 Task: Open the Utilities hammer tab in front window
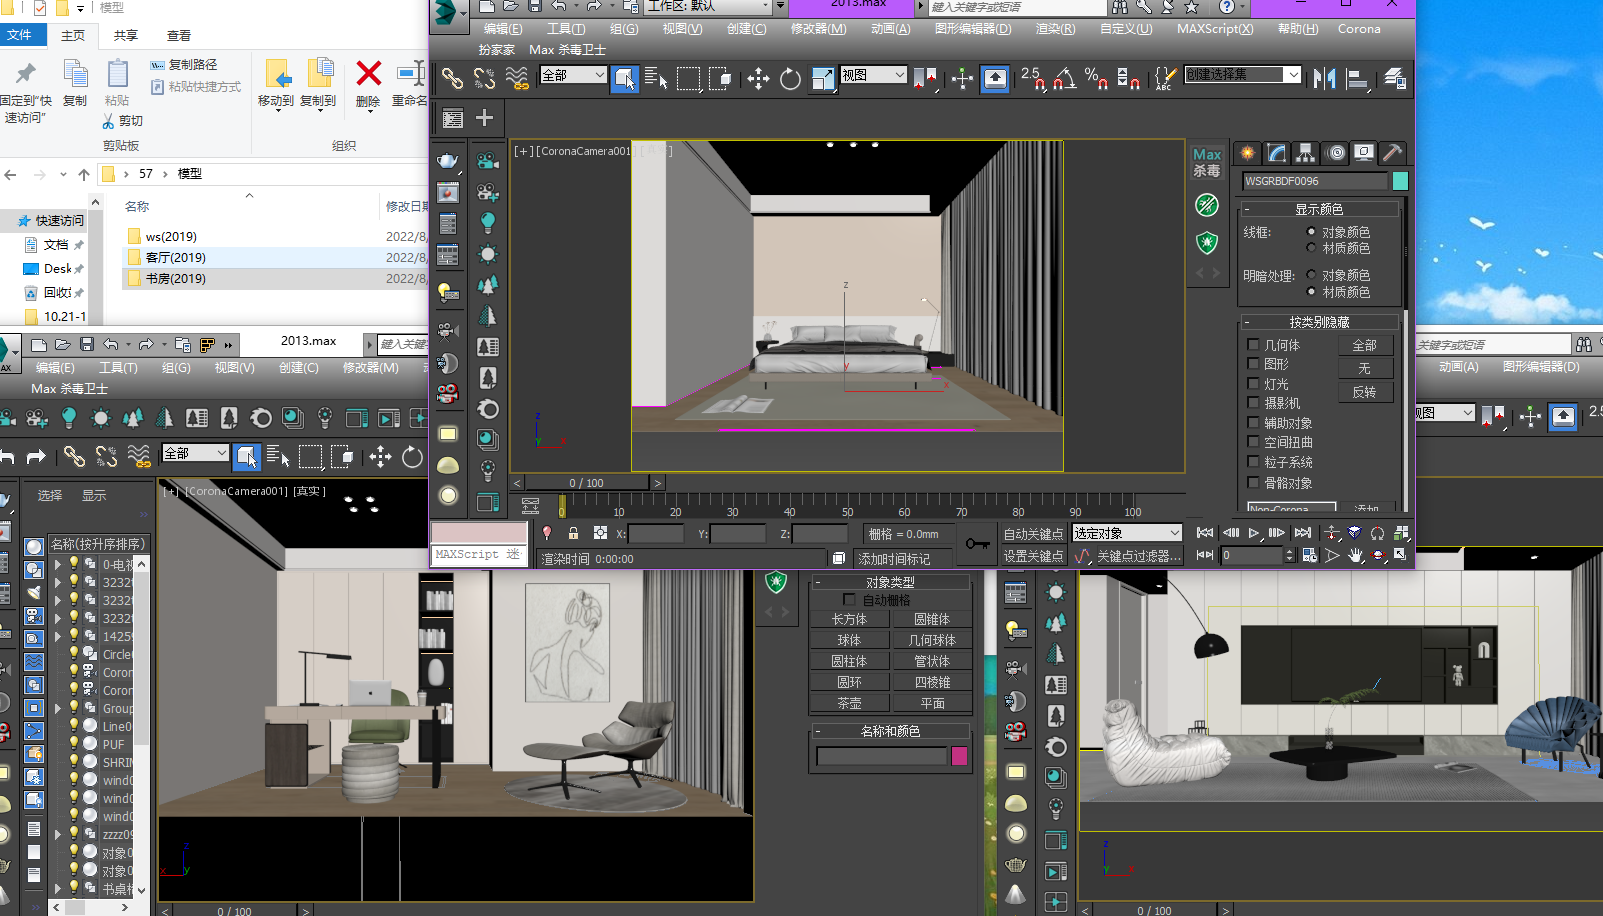click(1392, 153)
